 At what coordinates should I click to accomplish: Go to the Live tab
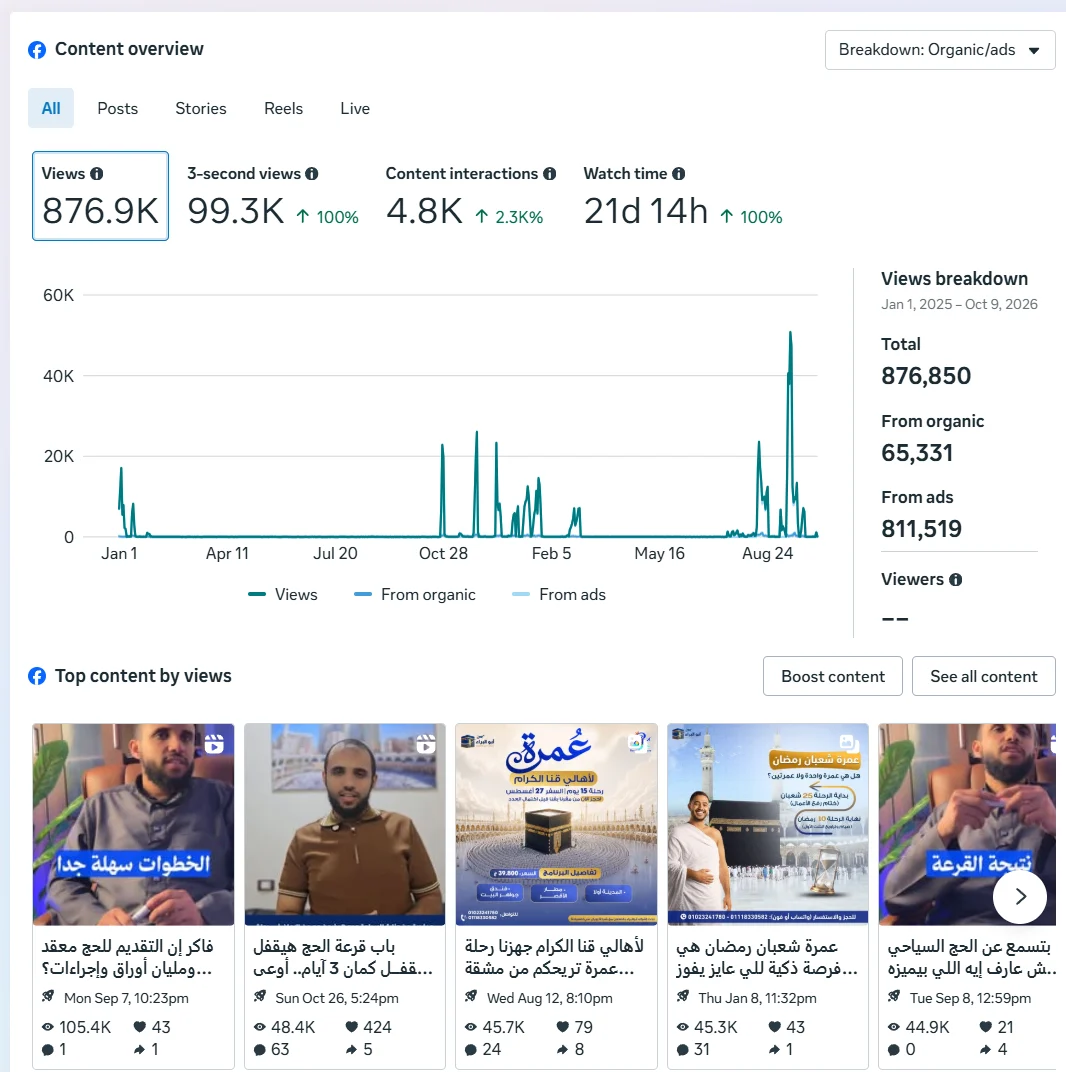[355, 108]
